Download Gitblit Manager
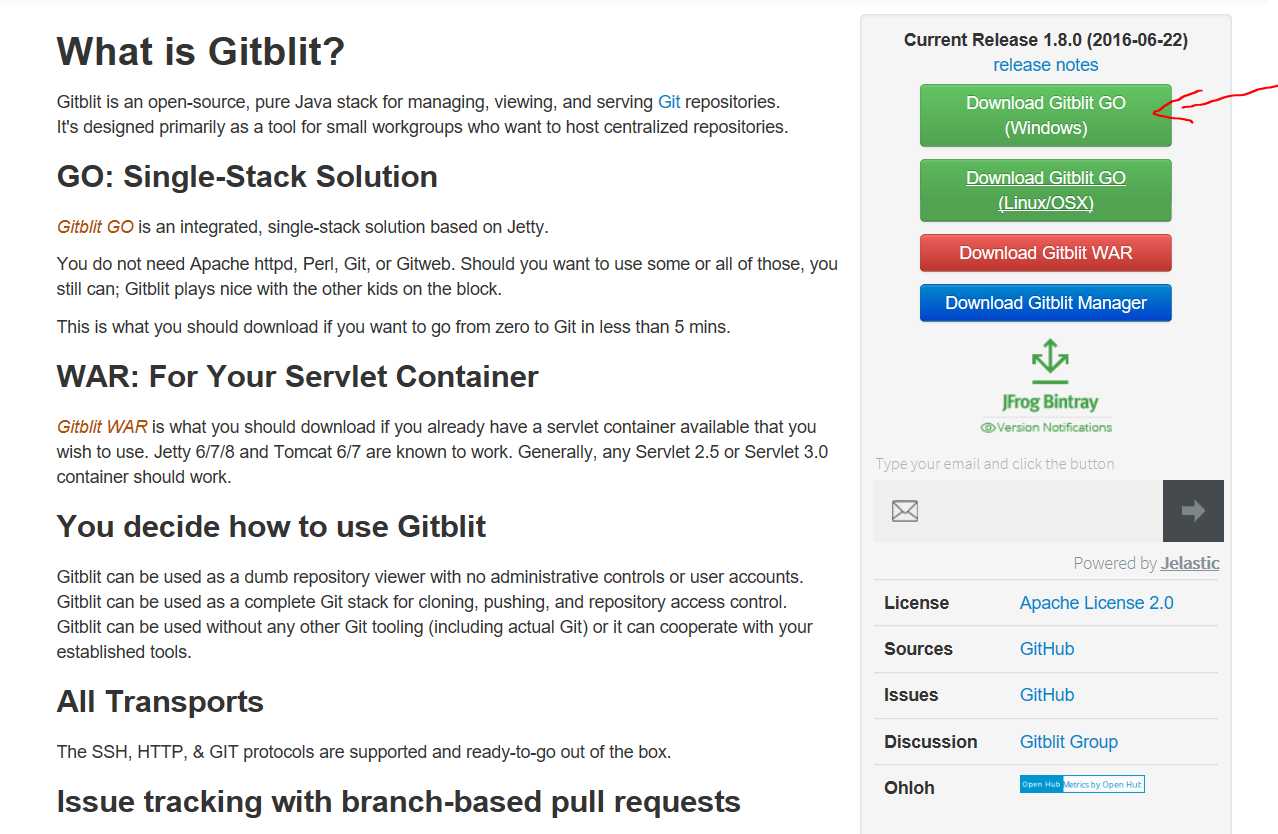Viewport: 1278px width, 834px height. pos(1045,302)
